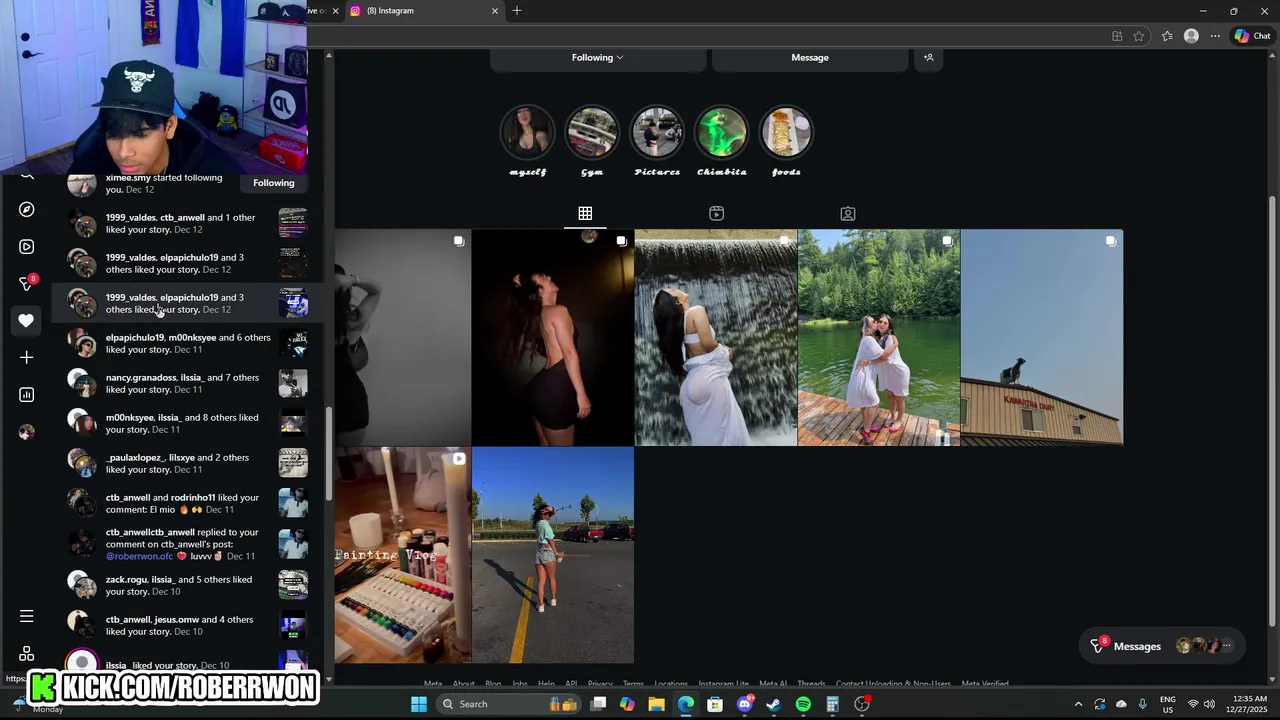Viewport: 1280px width, 720px height.
Task: Open 'ctb_anwell and rodrinho11 liked your comment' notification
Action: point(187,503)
